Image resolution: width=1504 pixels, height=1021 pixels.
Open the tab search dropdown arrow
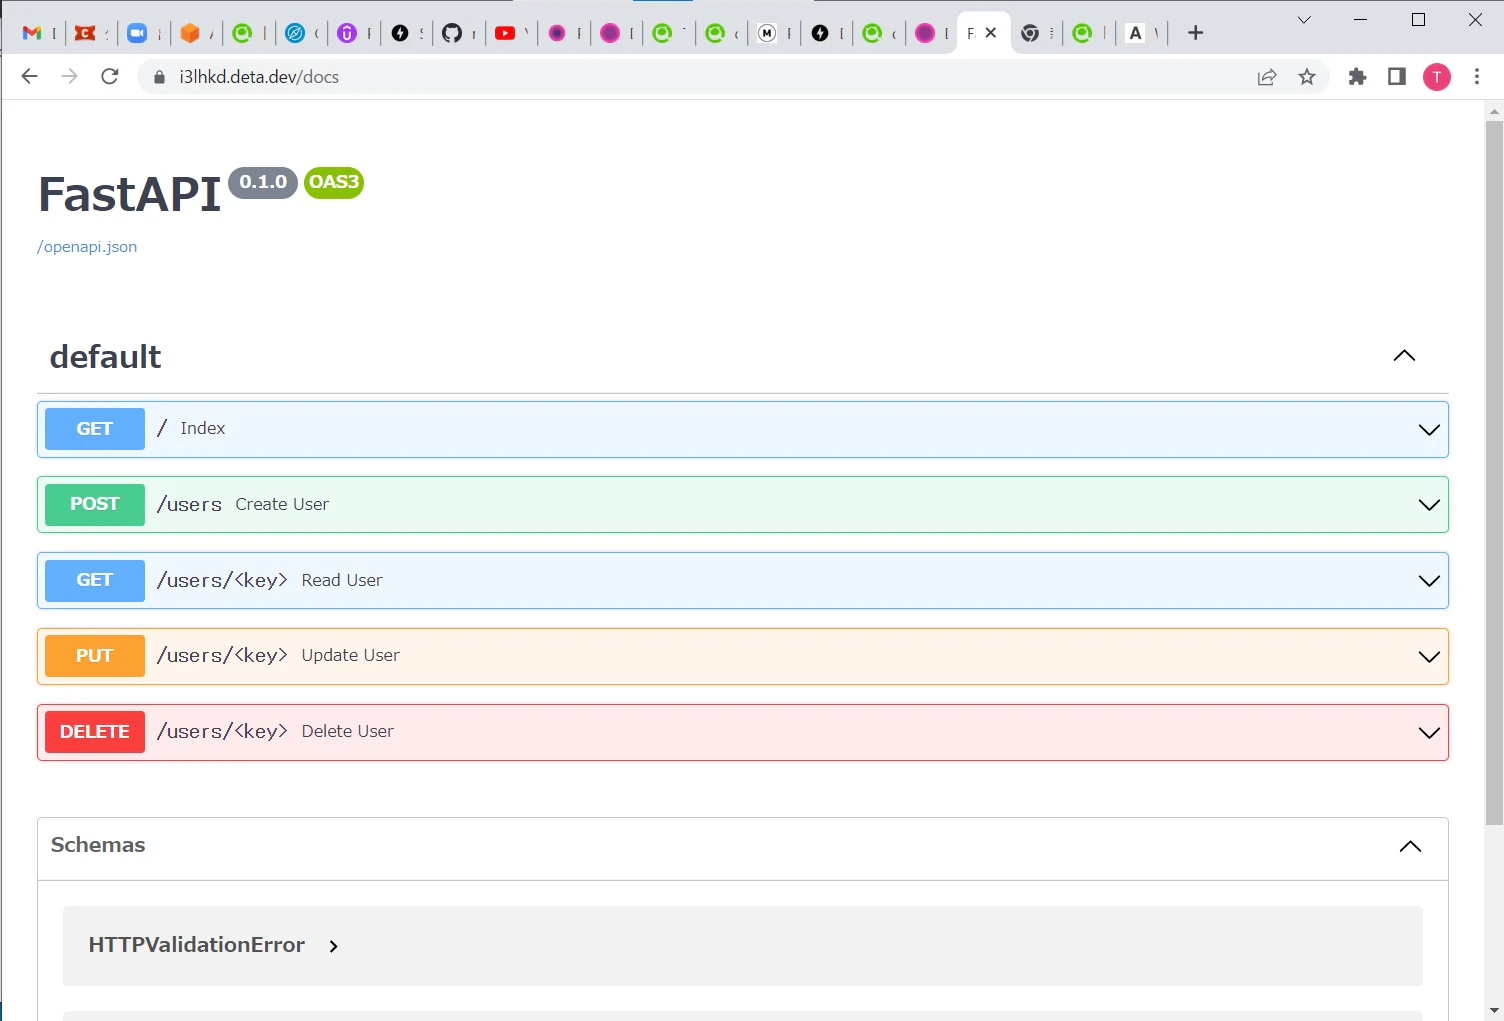tap(1304, 19)
